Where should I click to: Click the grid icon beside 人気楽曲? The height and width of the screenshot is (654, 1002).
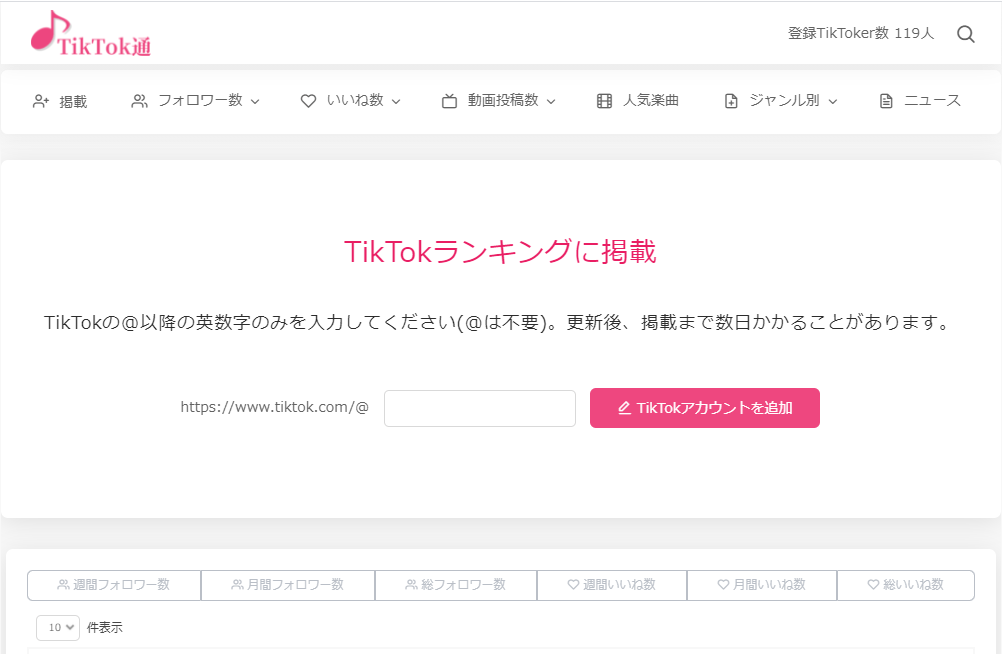coord(603,100)
